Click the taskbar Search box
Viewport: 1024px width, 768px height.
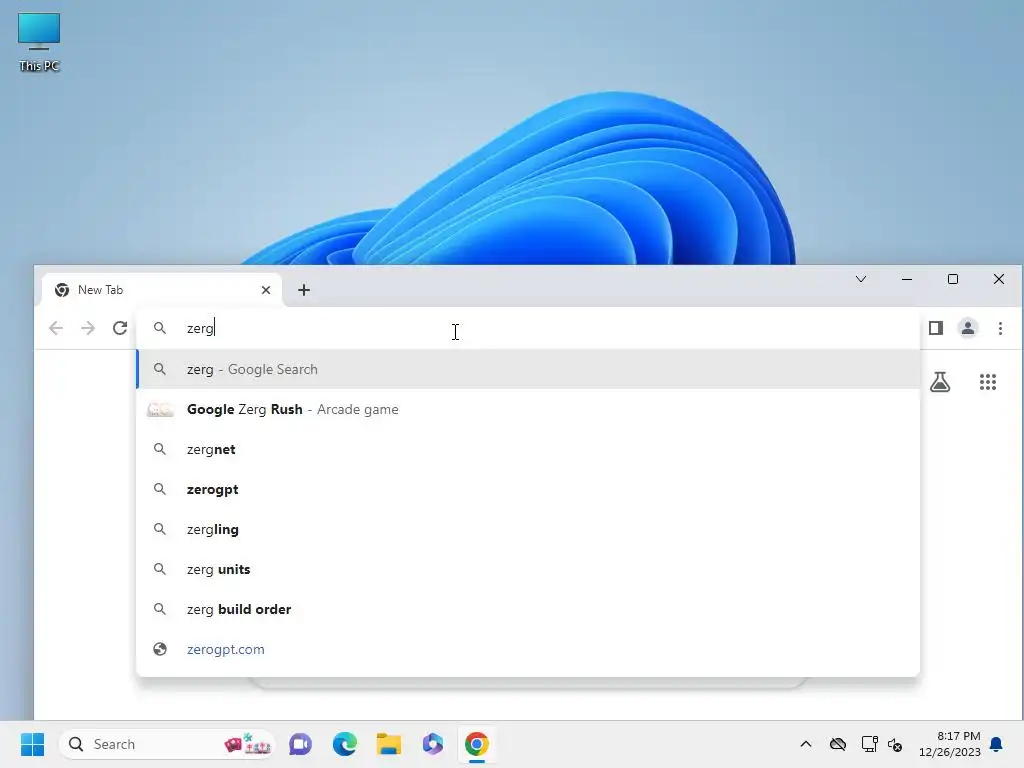167,744
